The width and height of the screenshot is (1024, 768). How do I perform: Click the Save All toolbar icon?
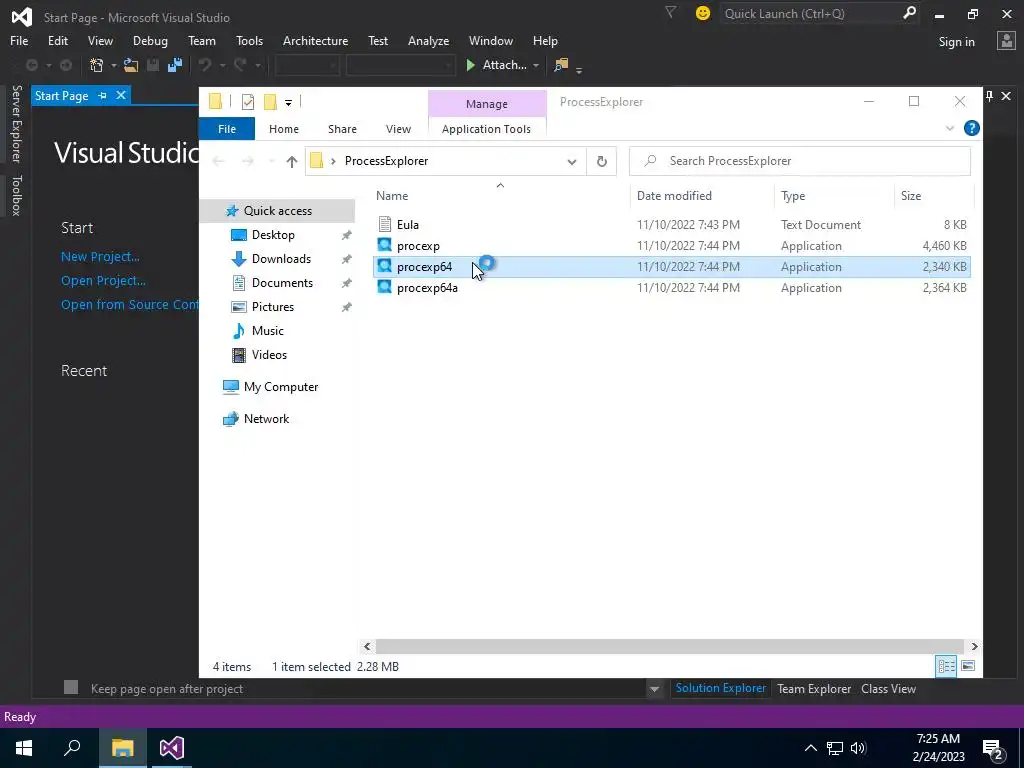[x=174, y=65]
